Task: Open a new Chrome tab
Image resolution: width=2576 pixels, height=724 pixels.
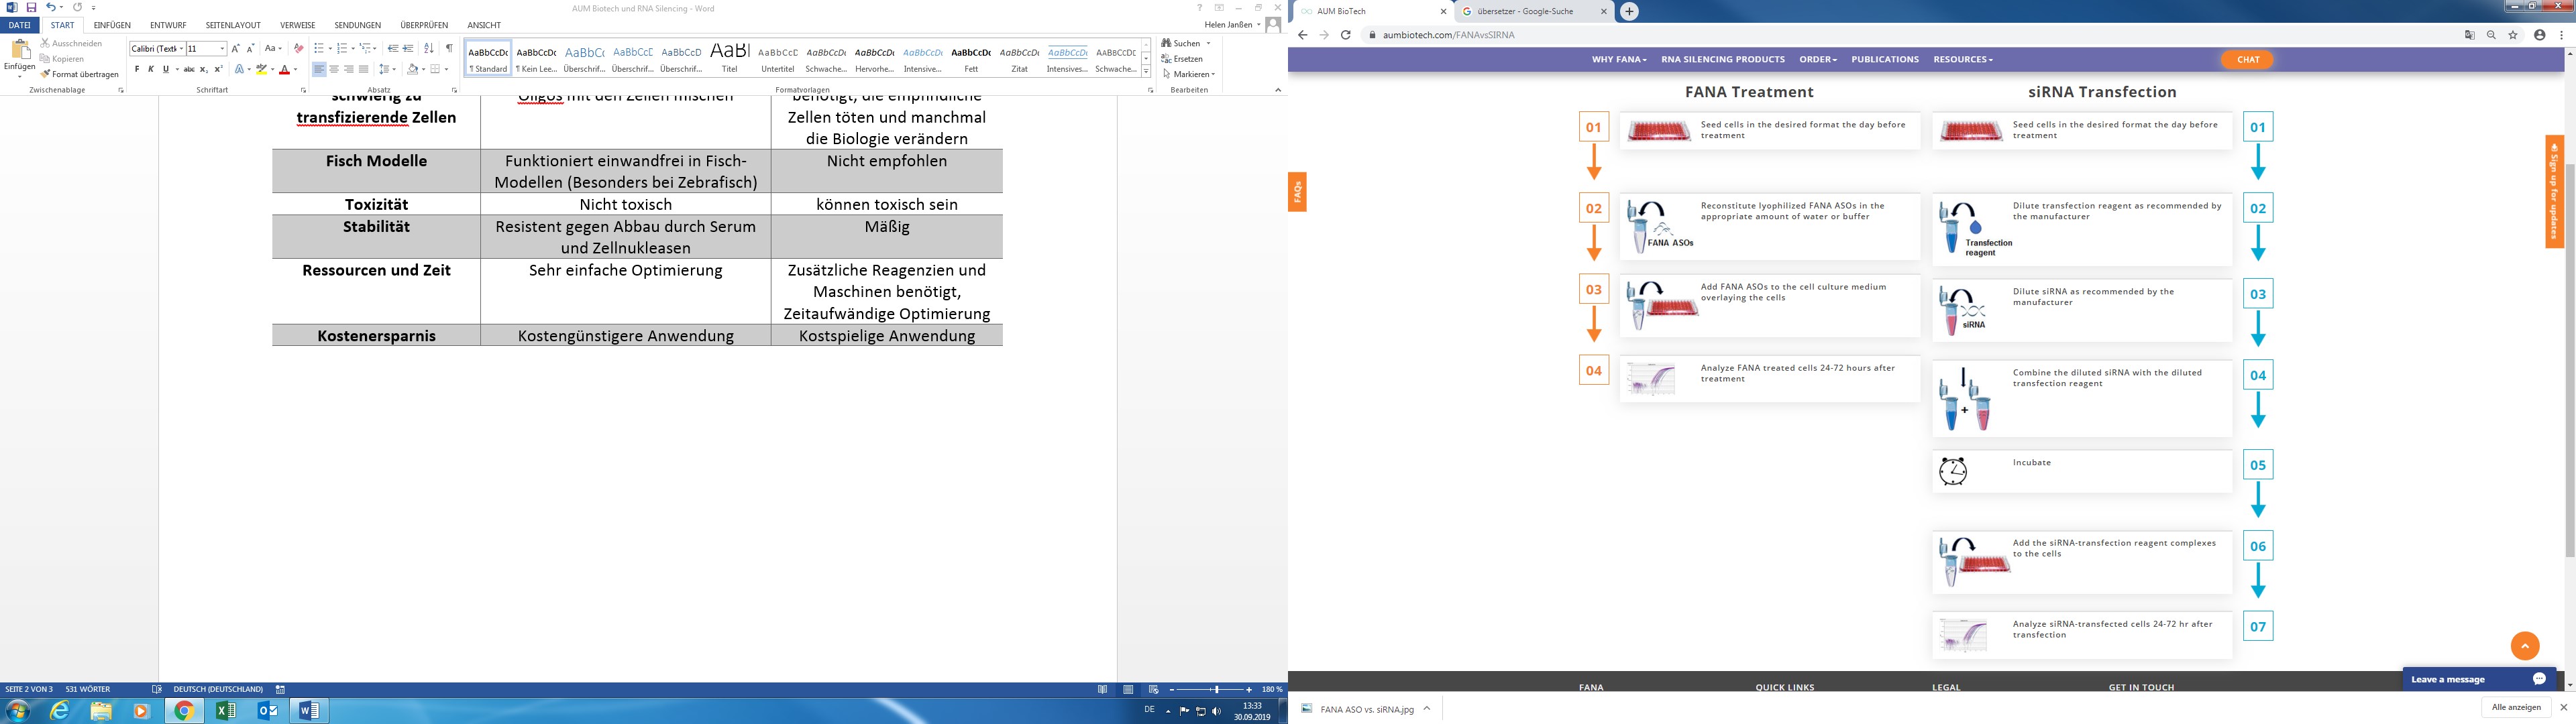Action: (x=1629, y=11)
